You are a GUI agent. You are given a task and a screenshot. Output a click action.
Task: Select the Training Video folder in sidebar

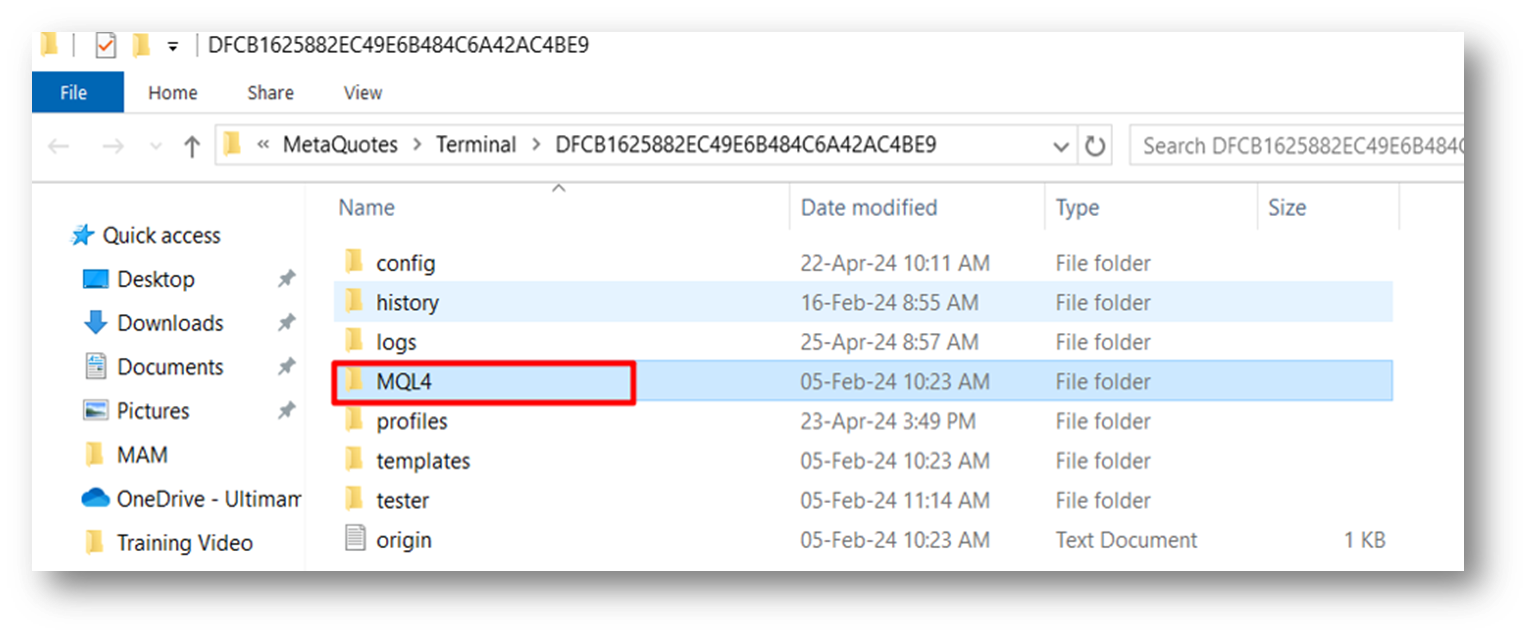(x=184, y=542)
